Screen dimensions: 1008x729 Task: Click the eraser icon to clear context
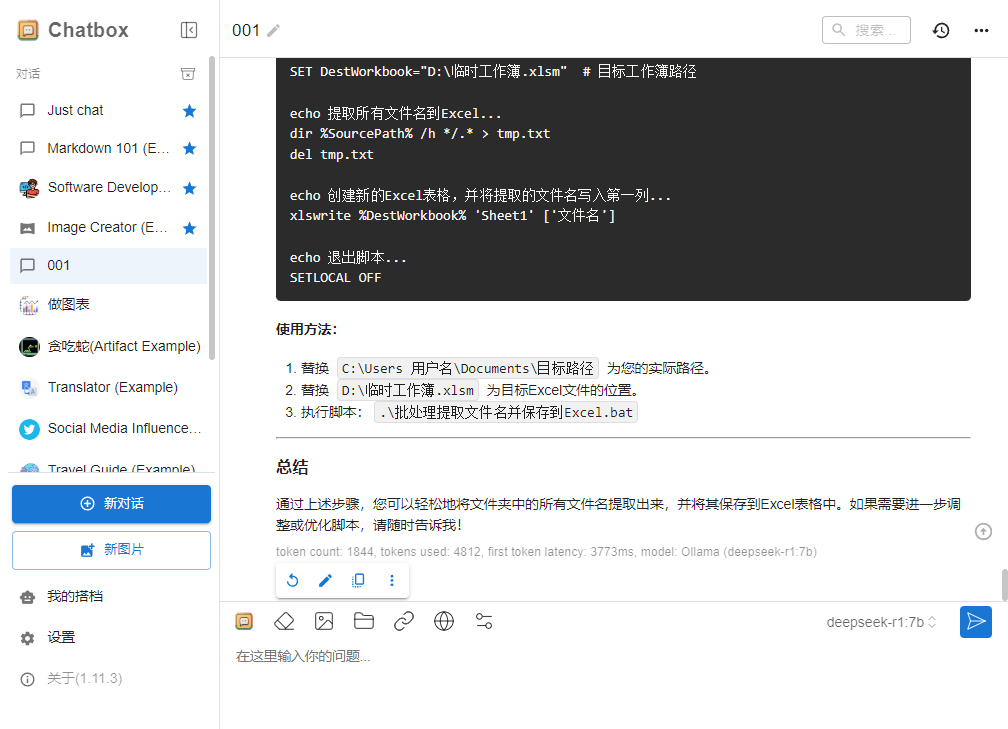pos(284,622)
